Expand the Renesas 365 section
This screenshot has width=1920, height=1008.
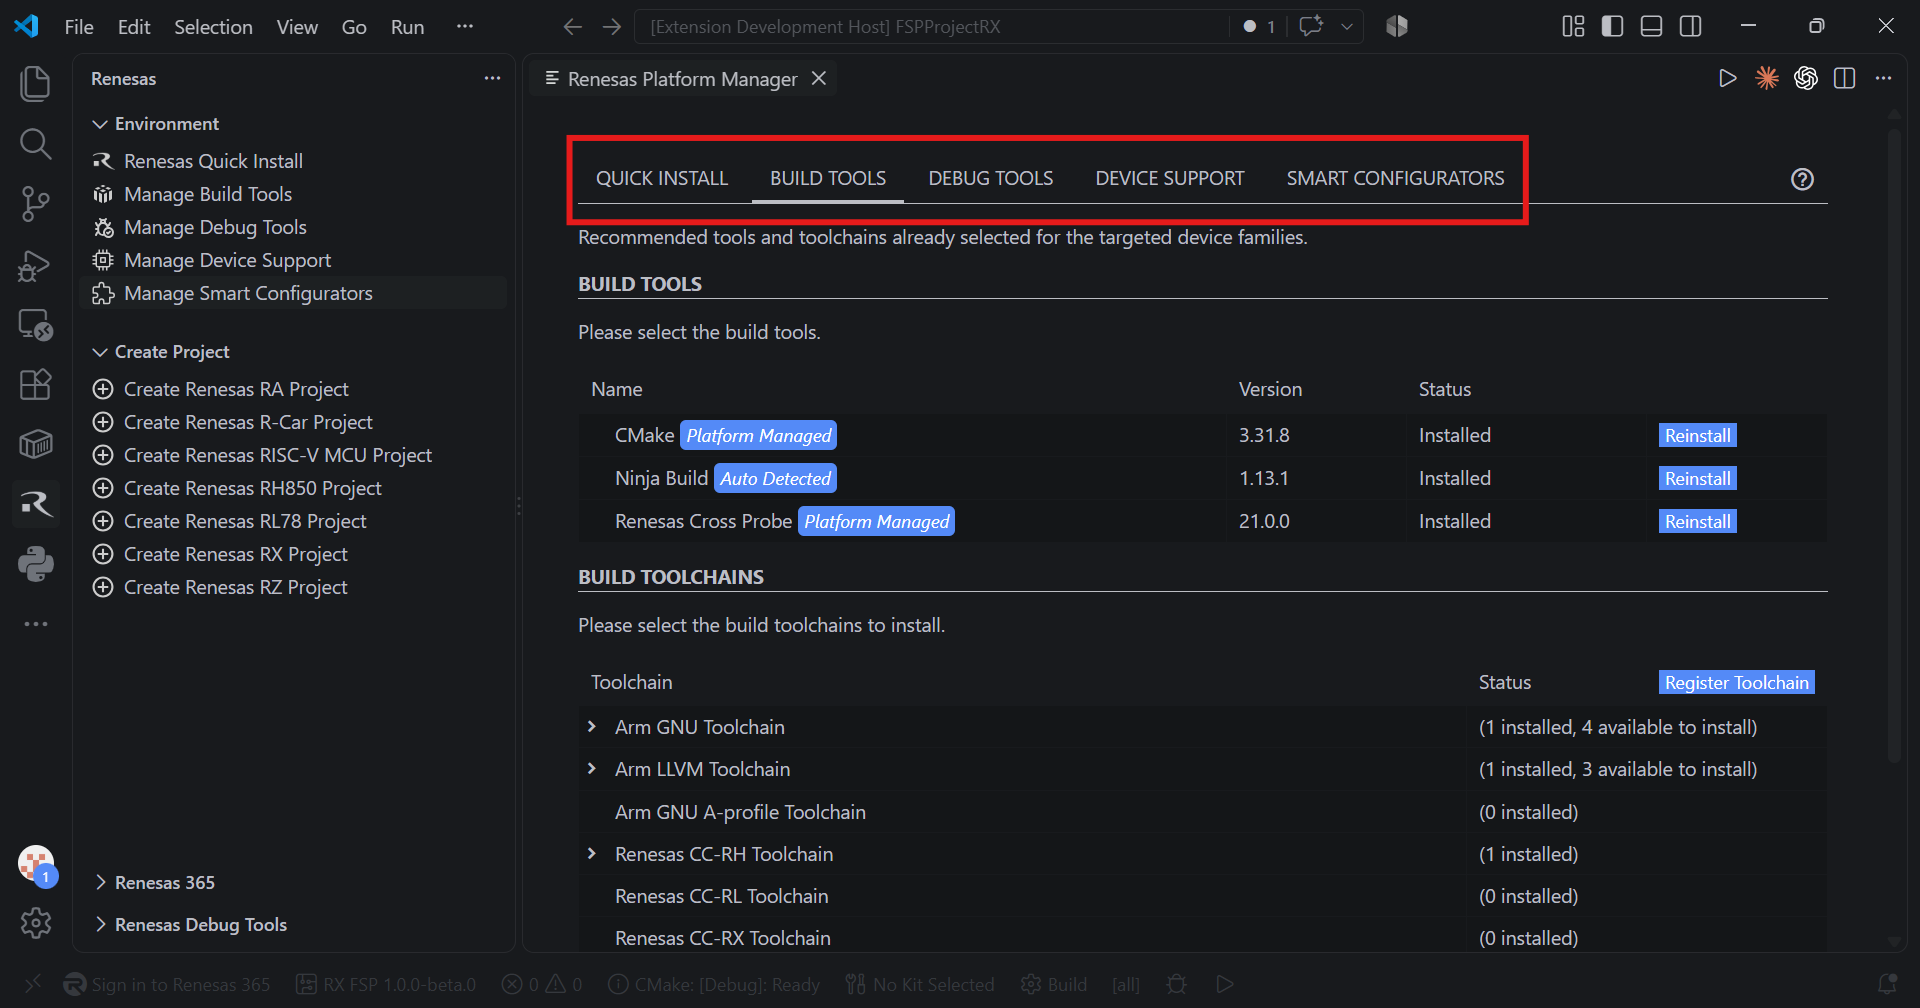pyautogui.click(x=100, y=882)
